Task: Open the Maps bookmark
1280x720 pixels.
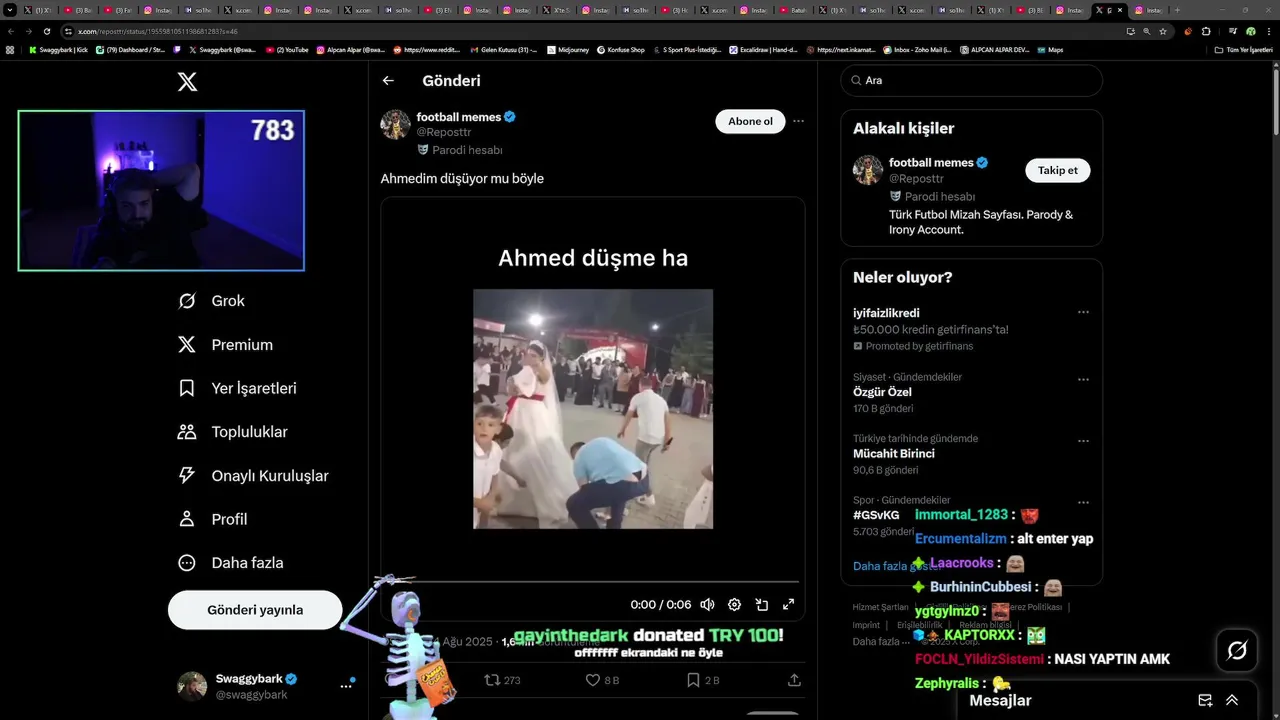Action: 1051,49
